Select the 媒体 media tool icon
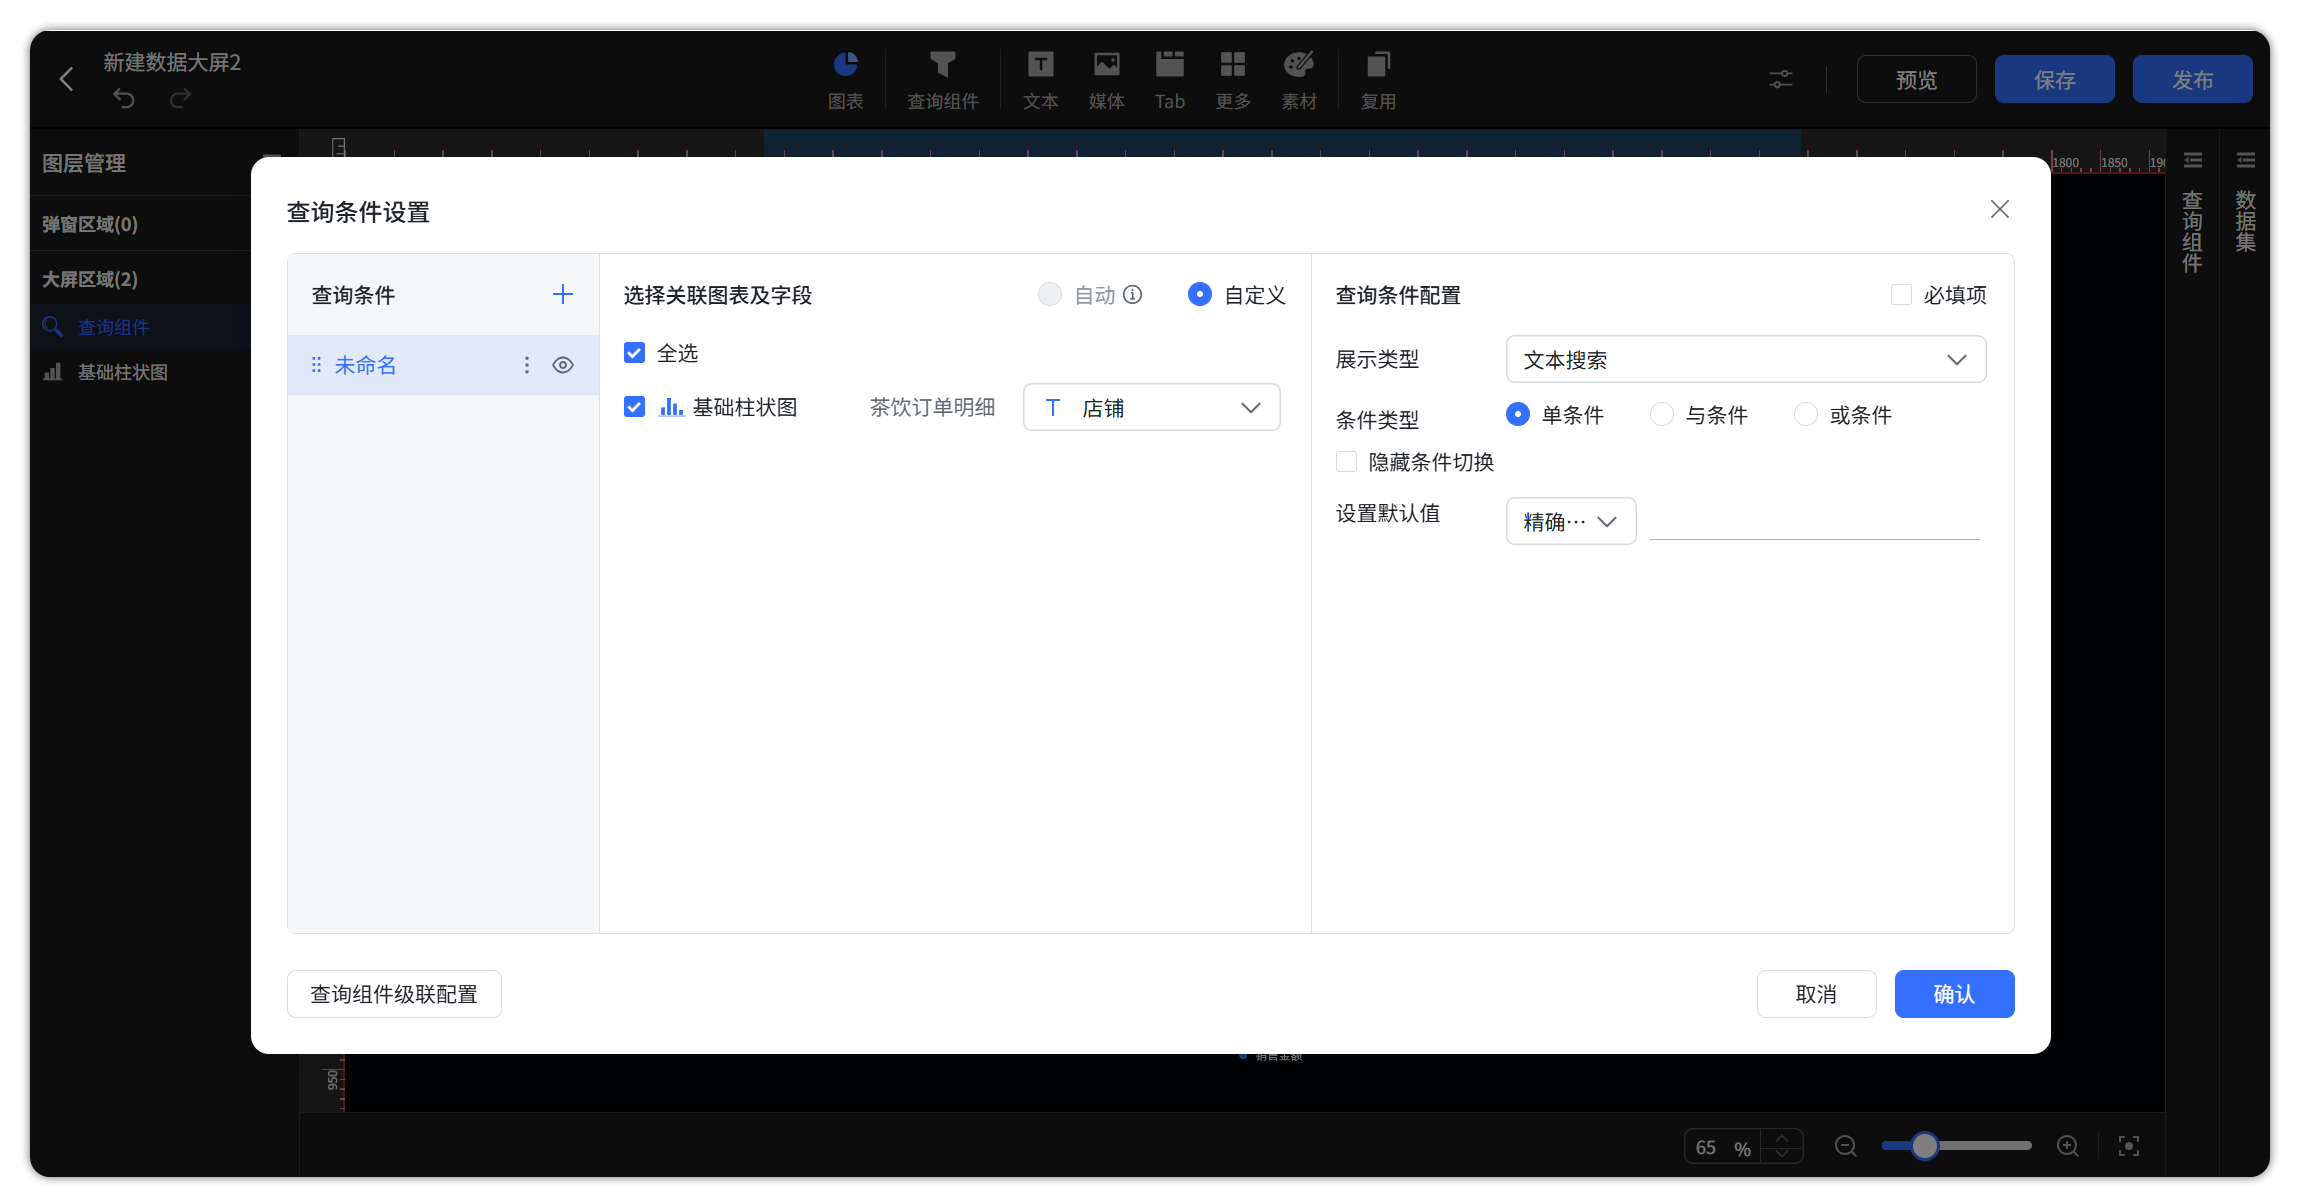 click(x=1106, y=80)
